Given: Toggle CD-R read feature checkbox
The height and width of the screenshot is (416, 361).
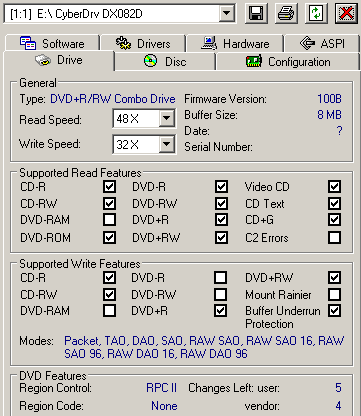Looking at the screenshot, I should click(109, 187).
